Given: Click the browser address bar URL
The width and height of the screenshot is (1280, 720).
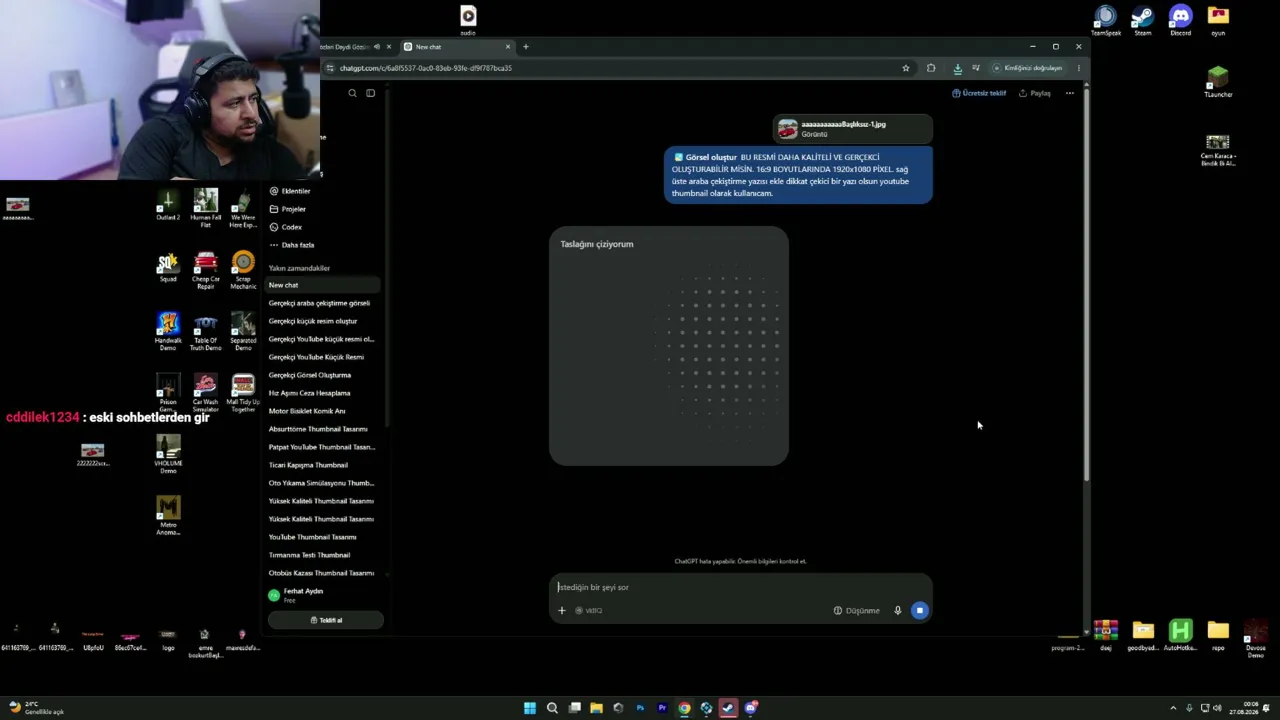Looking at the screenshot, I should click(426, 68).
